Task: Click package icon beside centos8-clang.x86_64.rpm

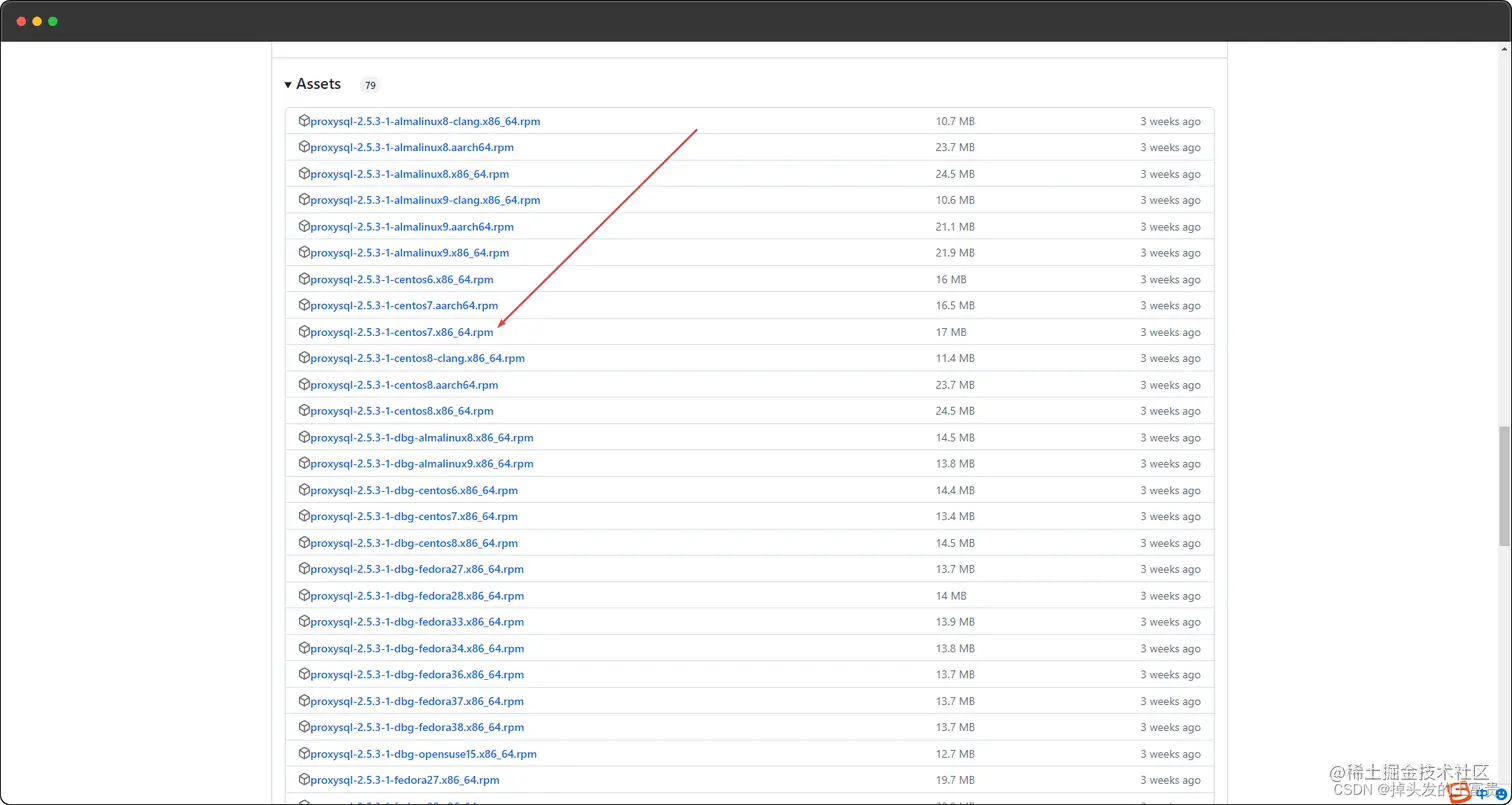Action: point(304,358)
